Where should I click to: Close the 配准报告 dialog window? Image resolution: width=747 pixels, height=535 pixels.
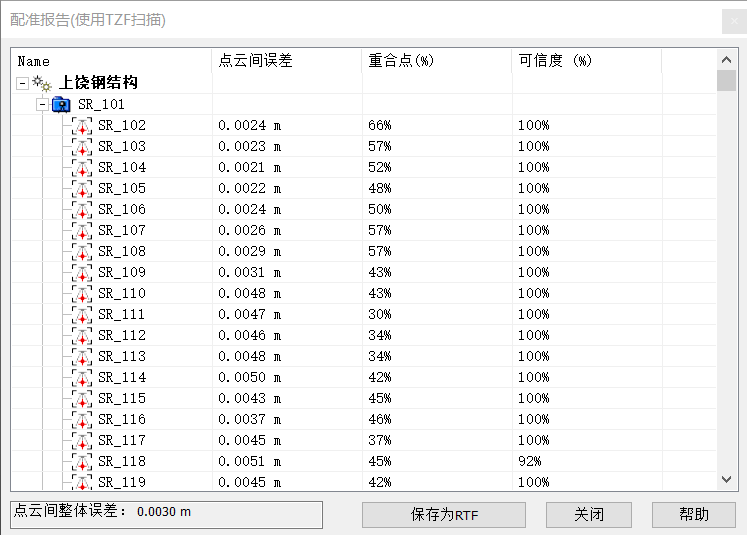click(x=734, y=21)
